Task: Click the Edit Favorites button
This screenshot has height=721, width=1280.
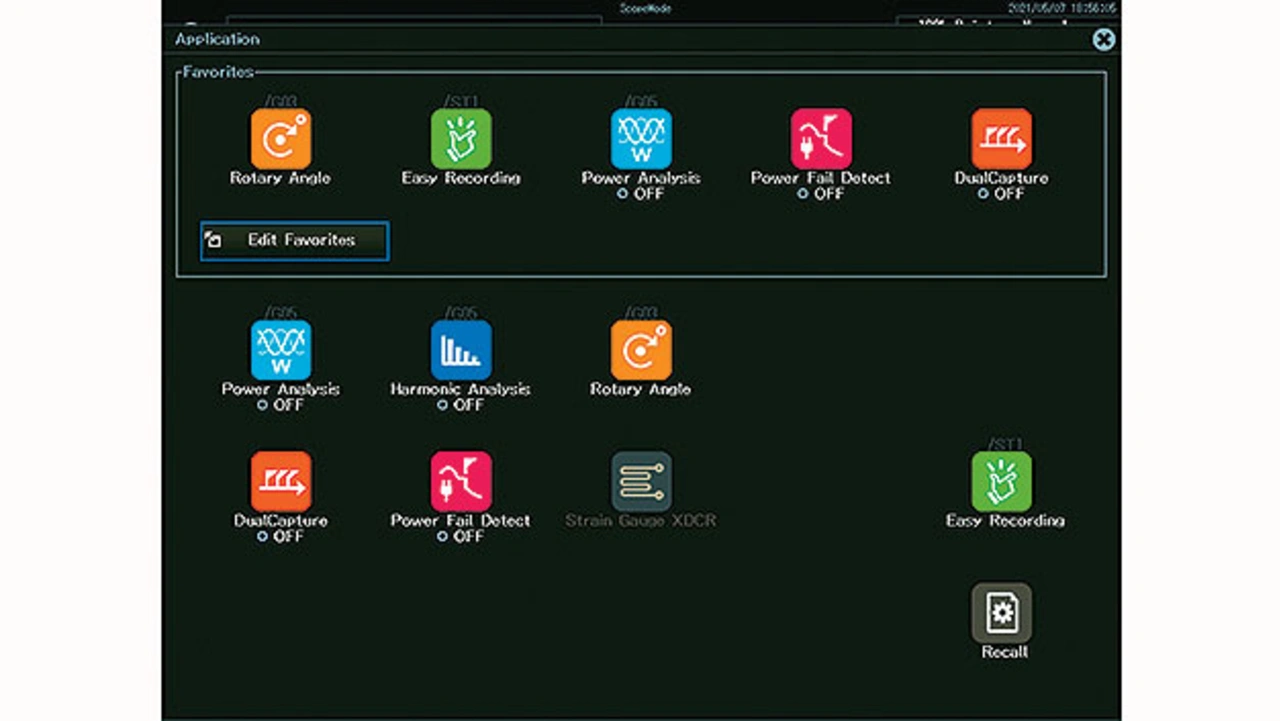Action: 294,241
